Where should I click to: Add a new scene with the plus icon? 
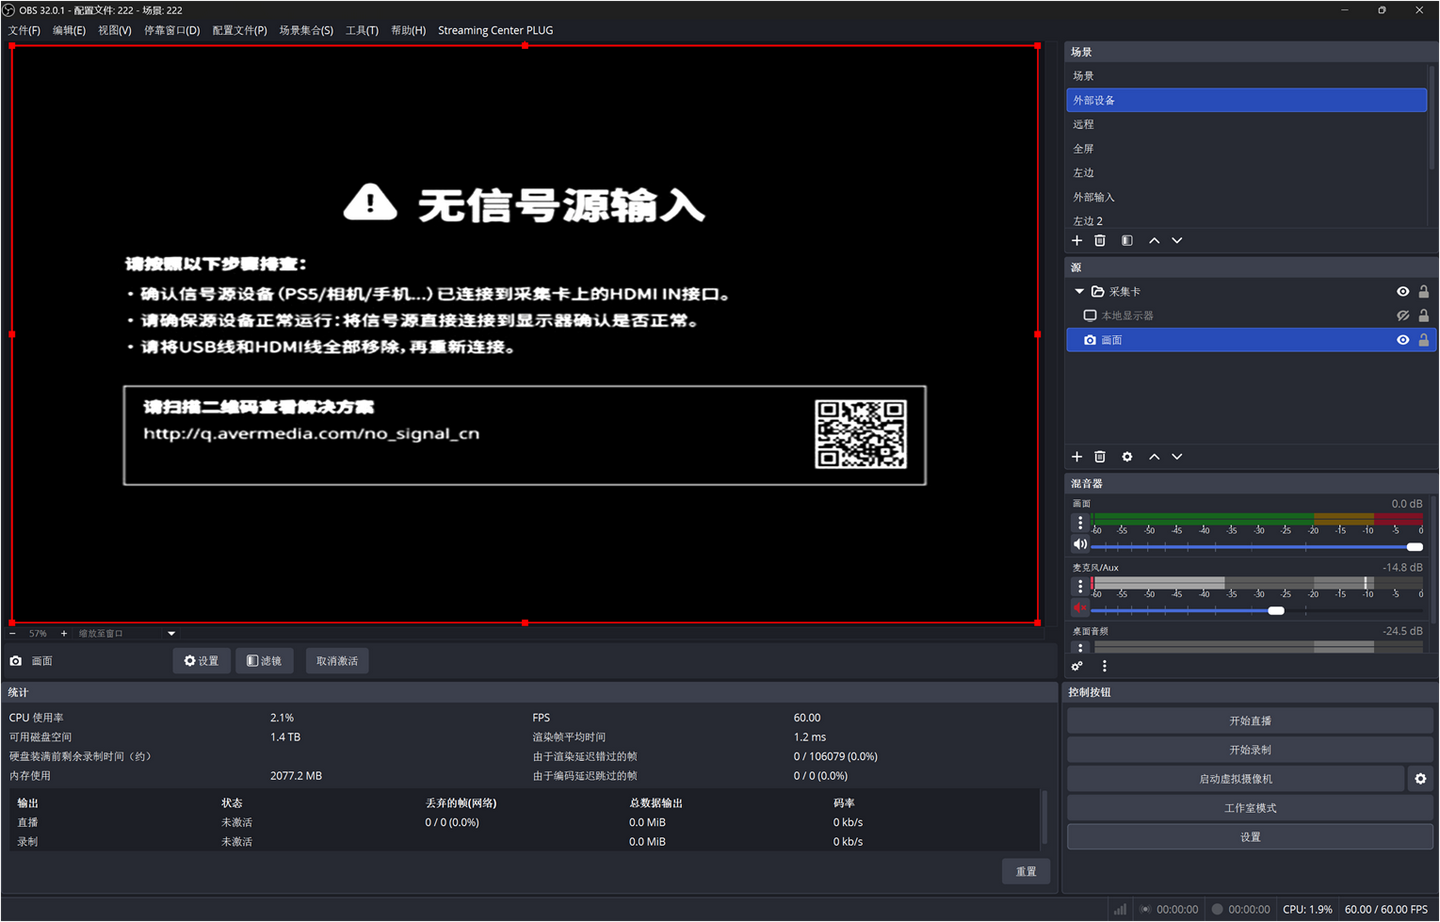click(1077, 241)
